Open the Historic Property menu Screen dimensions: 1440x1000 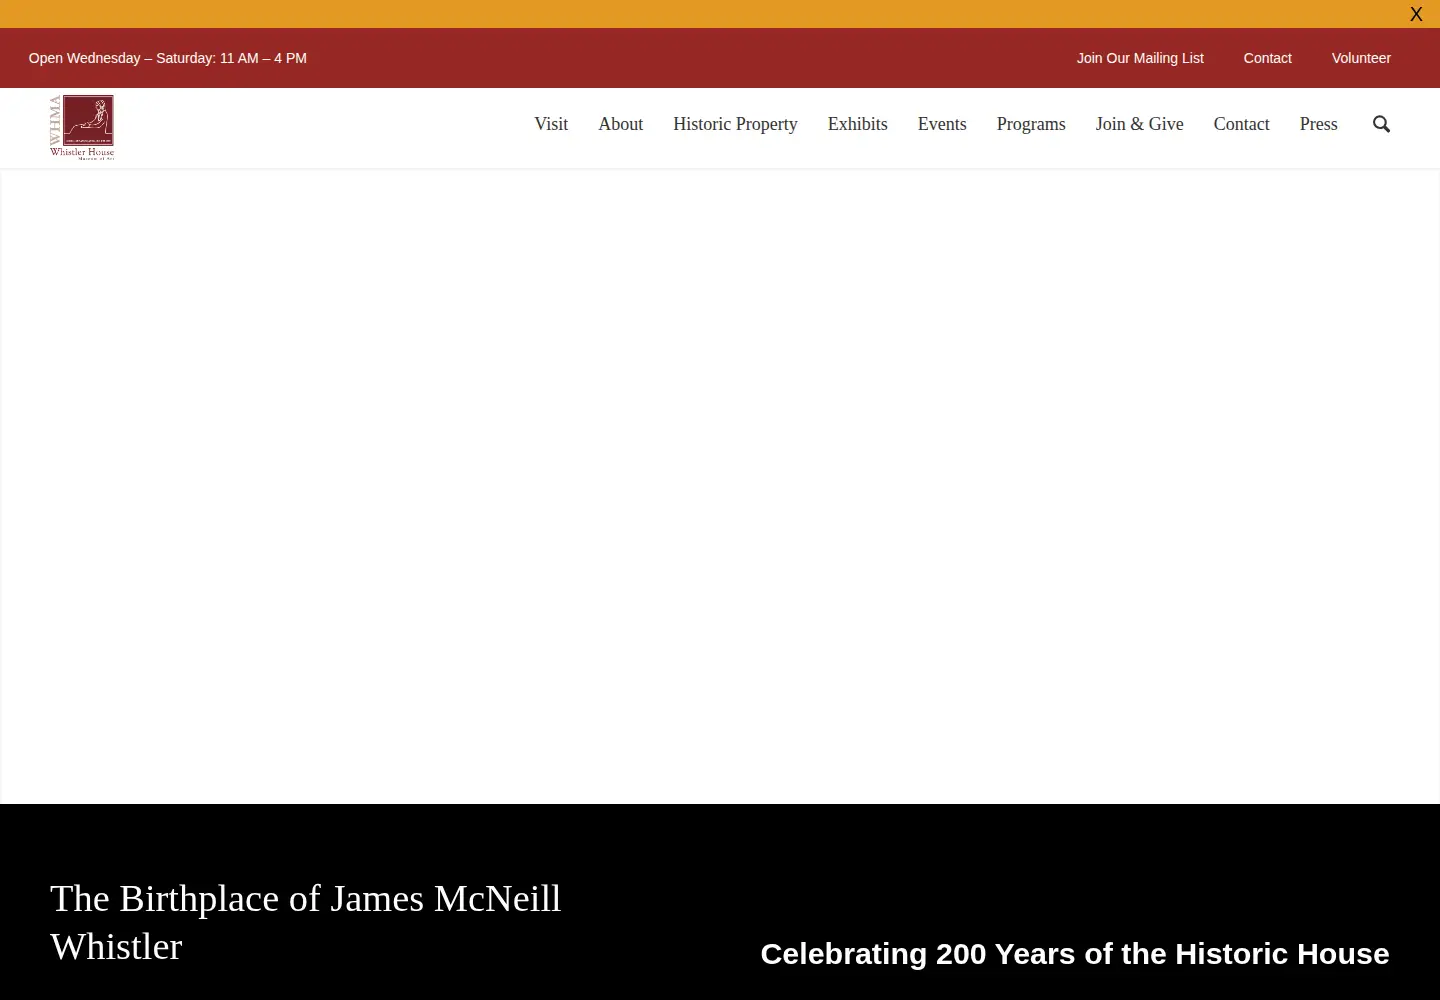click(735, 124)
